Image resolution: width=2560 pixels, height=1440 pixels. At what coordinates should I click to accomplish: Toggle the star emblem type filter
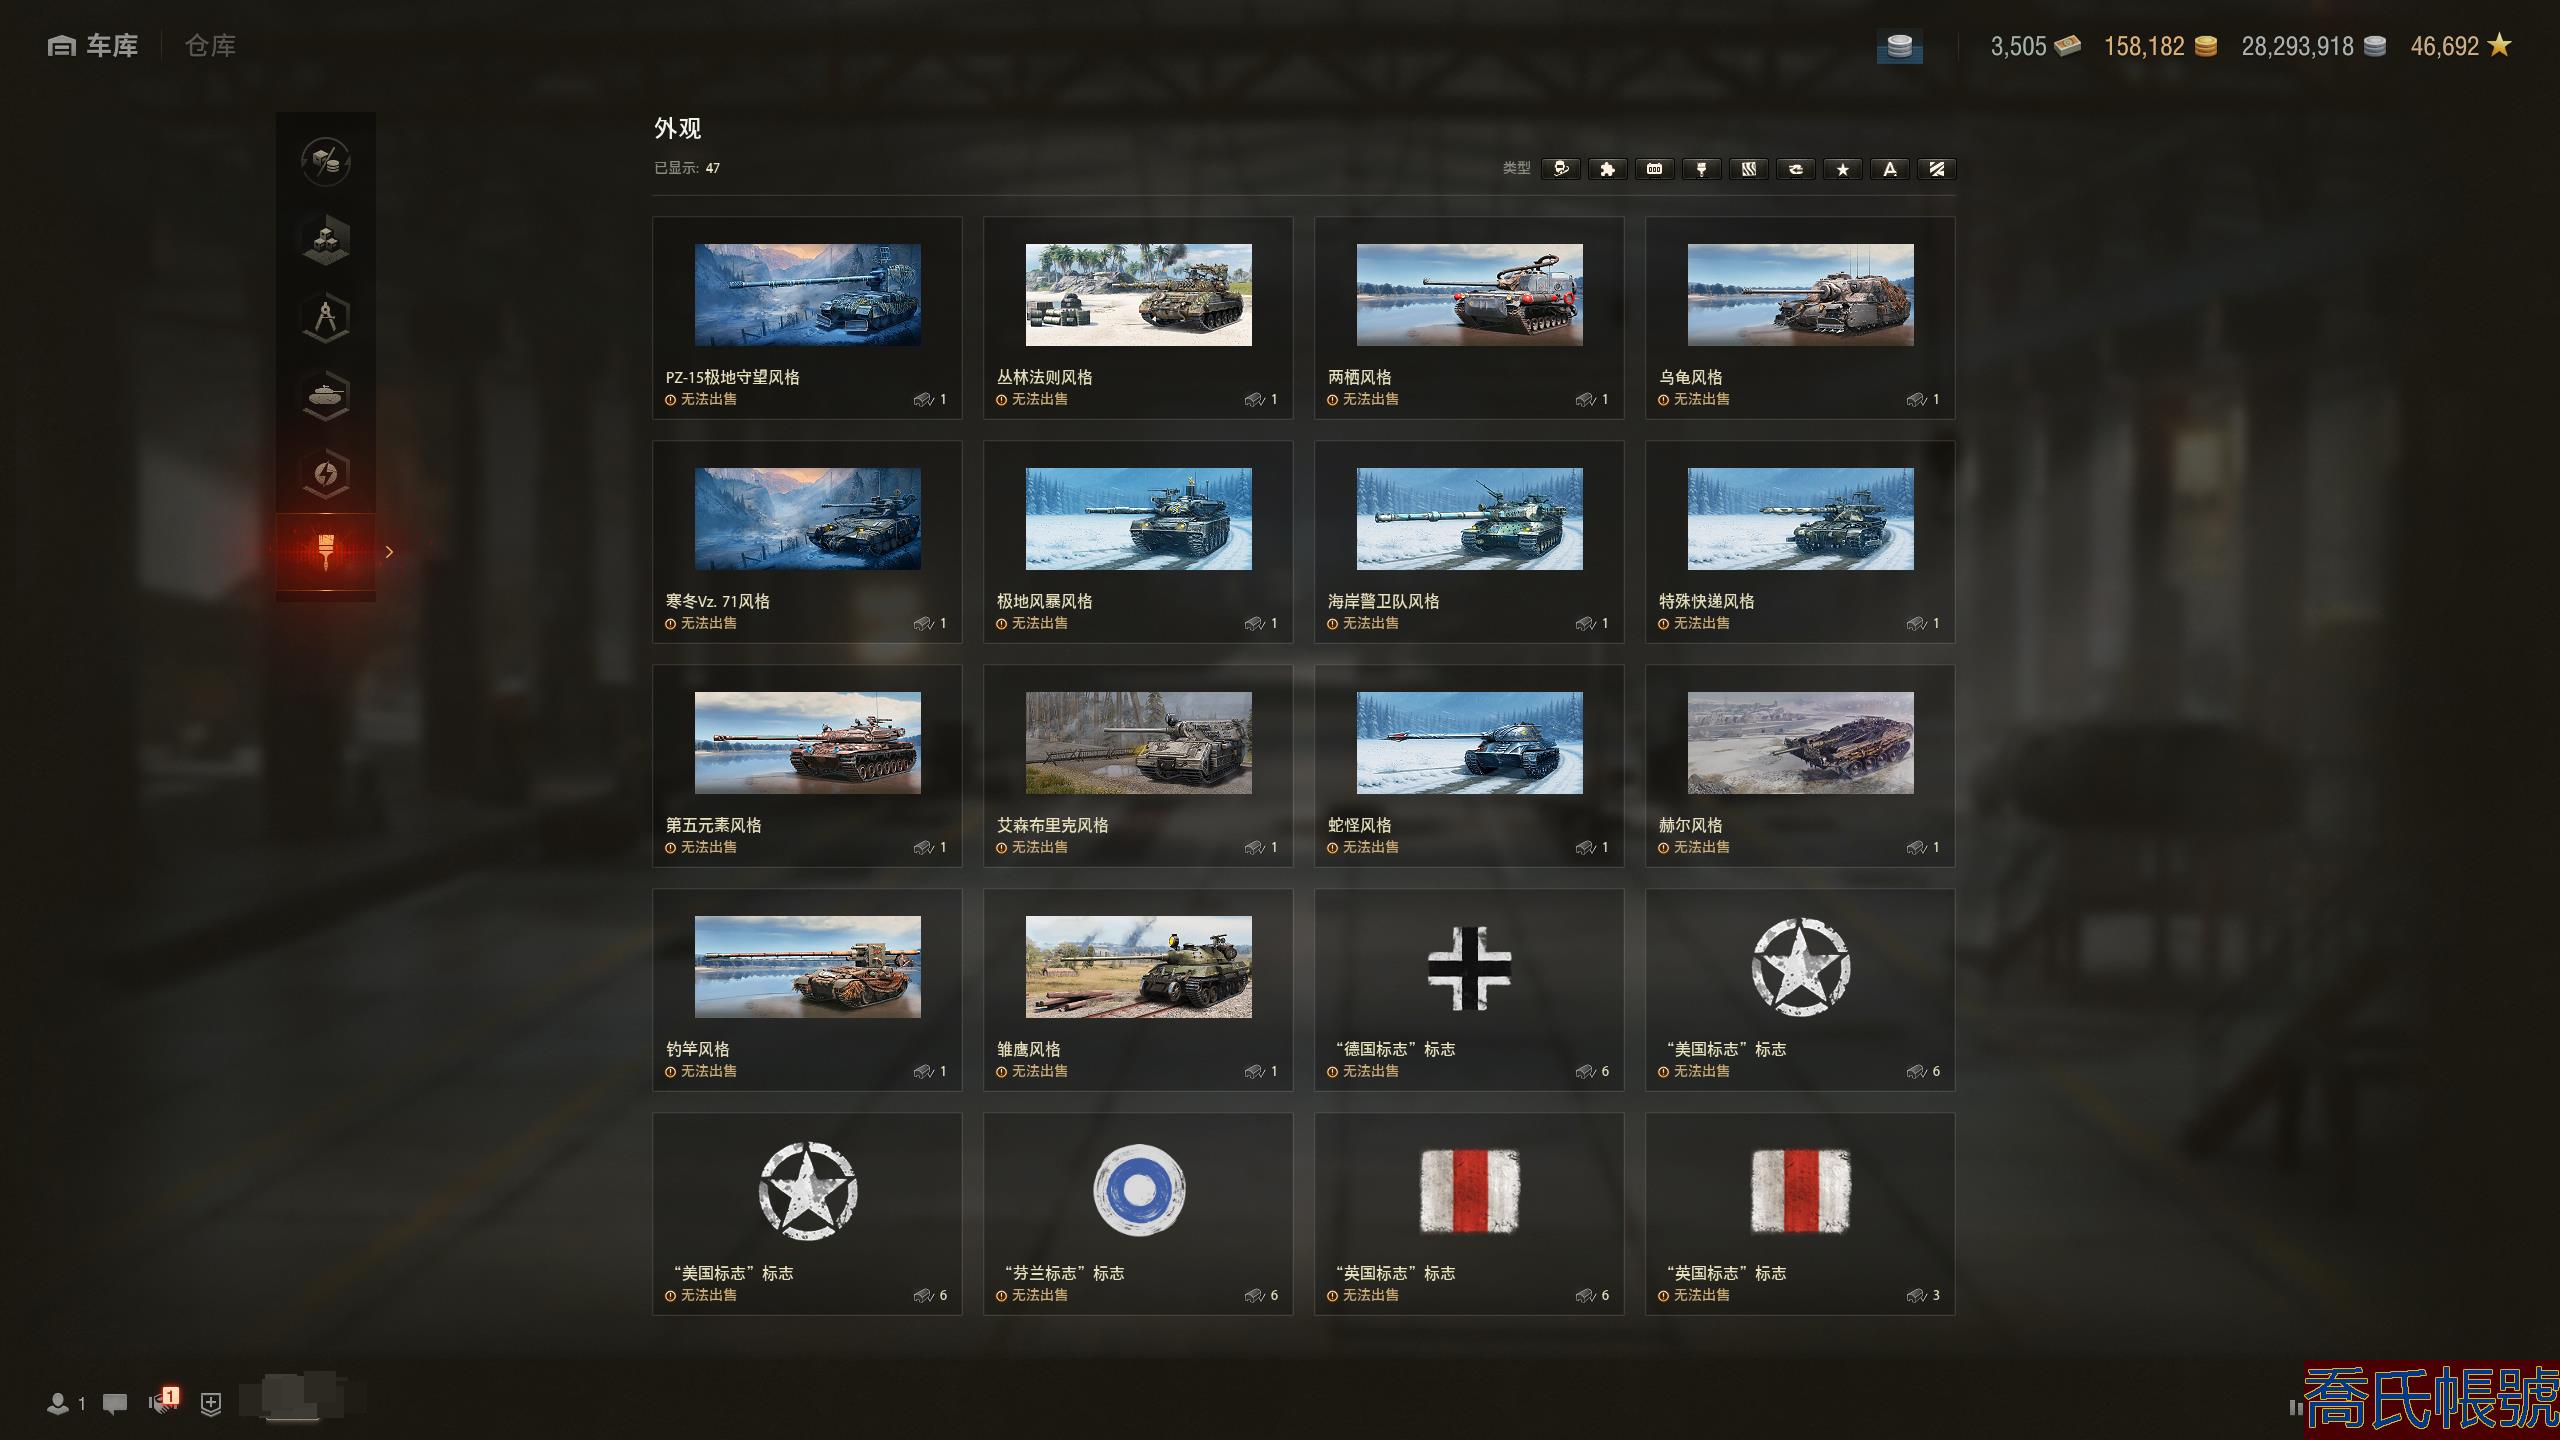(x=1842, y=169)
